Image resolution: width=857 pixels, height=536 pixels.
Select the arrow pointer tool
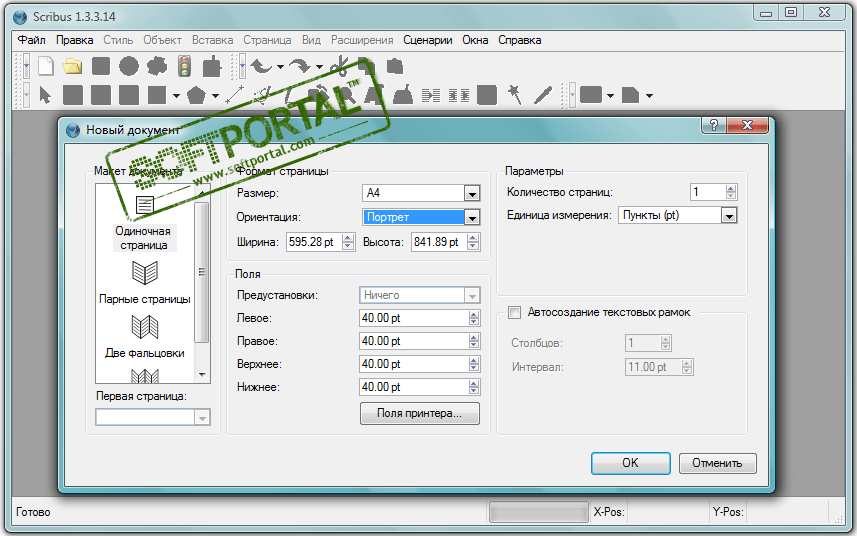45,95
